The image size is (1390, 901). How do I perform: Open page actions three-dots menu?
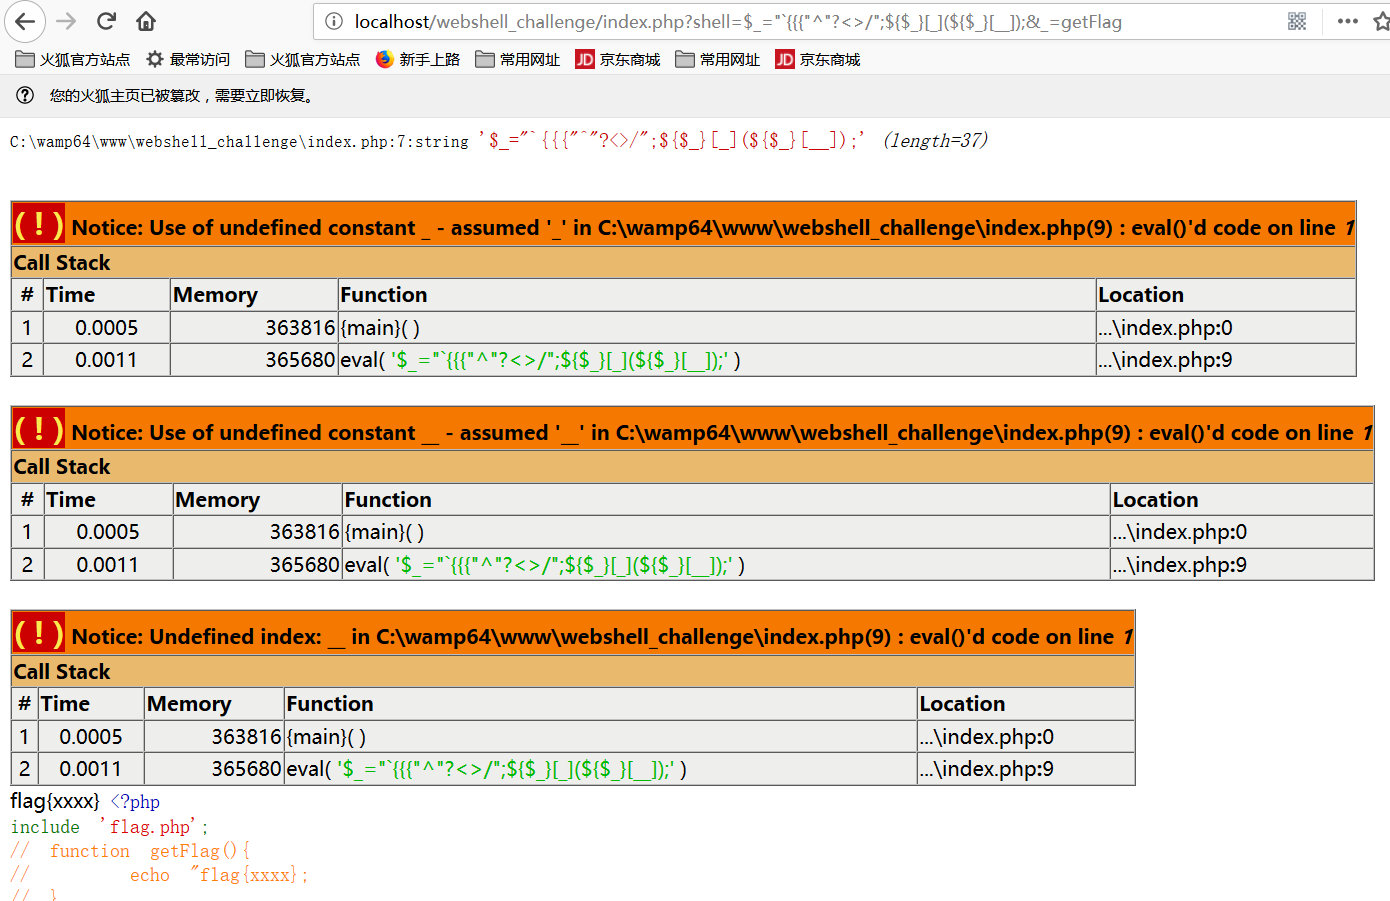click(x=1348, y=21)
